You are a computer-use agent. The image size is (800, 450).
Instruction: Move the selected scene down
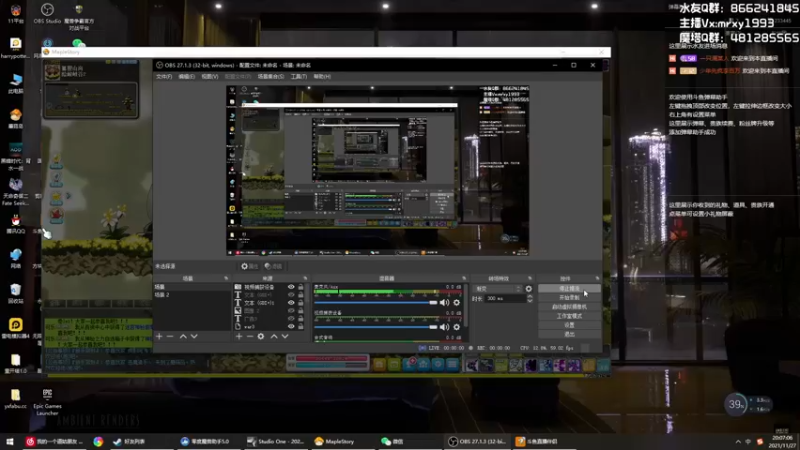194,336
